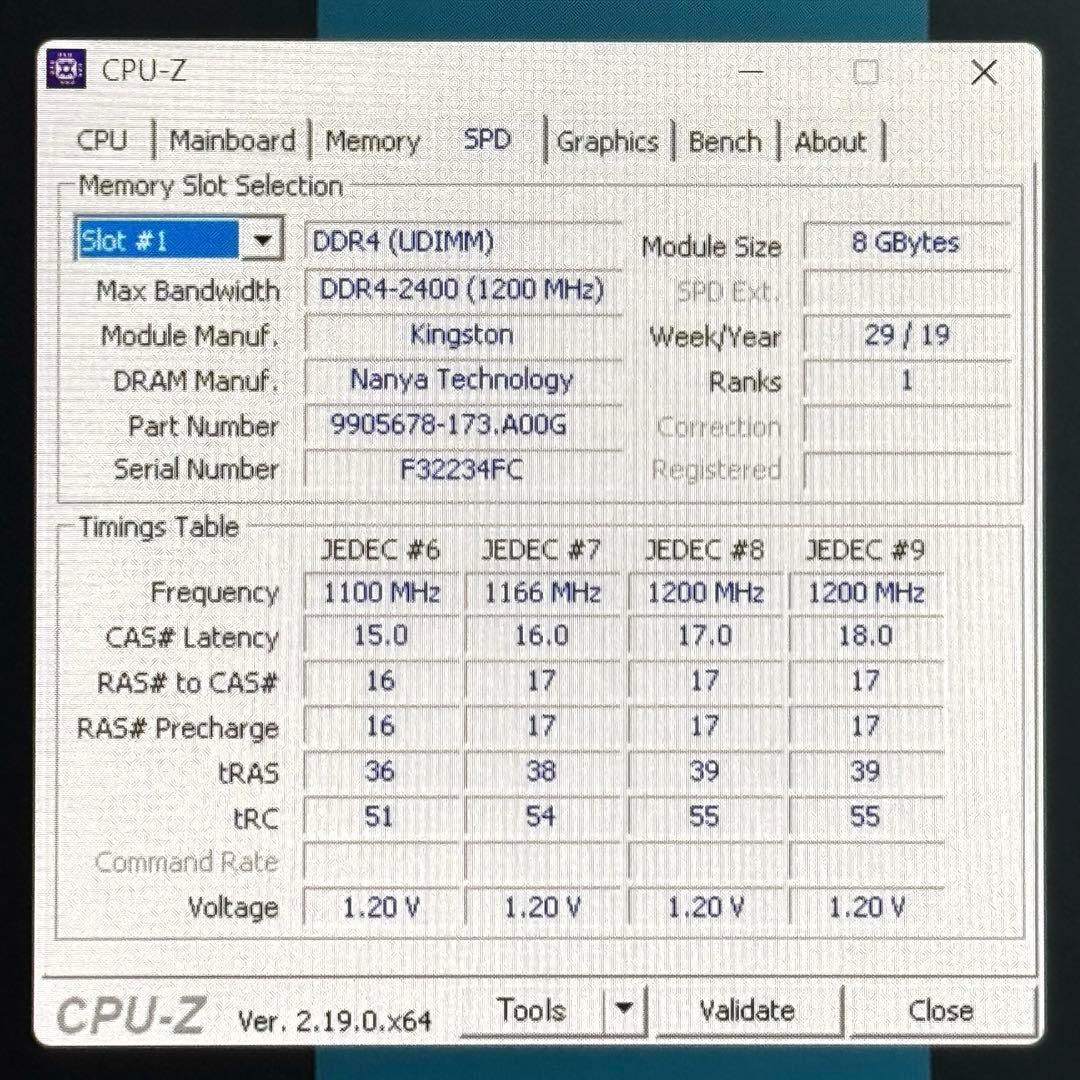Open the CPU tab
This screenshot has height=1080, width=1080.
(102, 141)
